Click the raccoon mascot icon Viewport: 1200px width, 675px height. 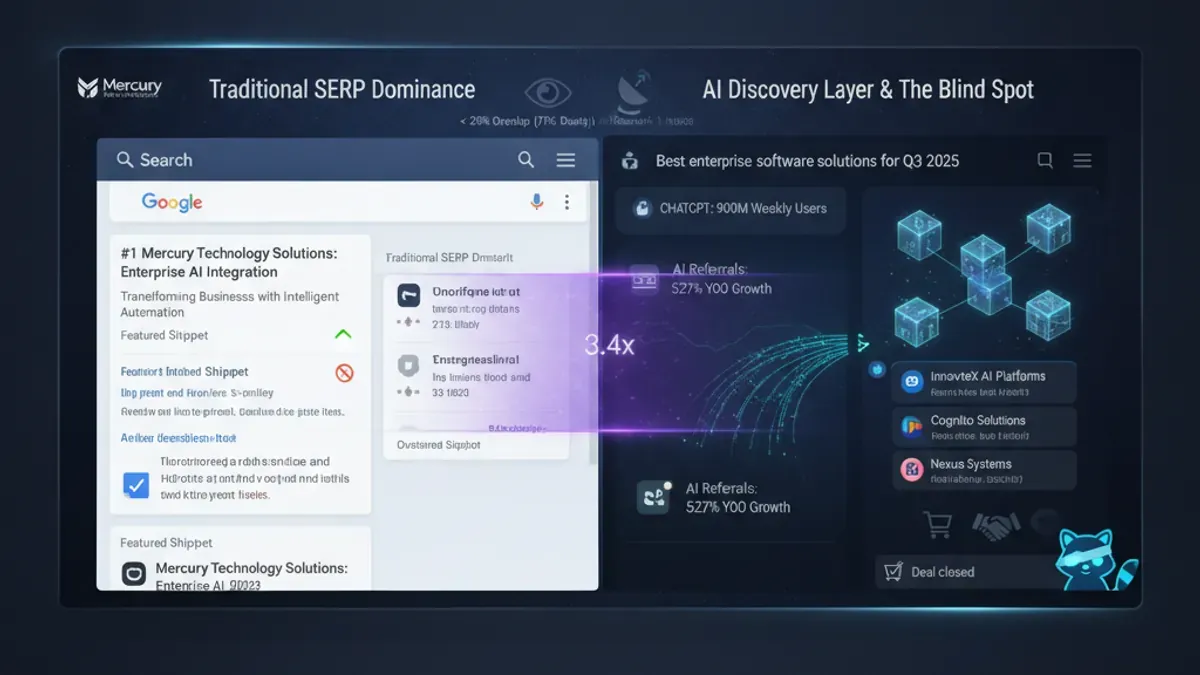pos(1097,560)
